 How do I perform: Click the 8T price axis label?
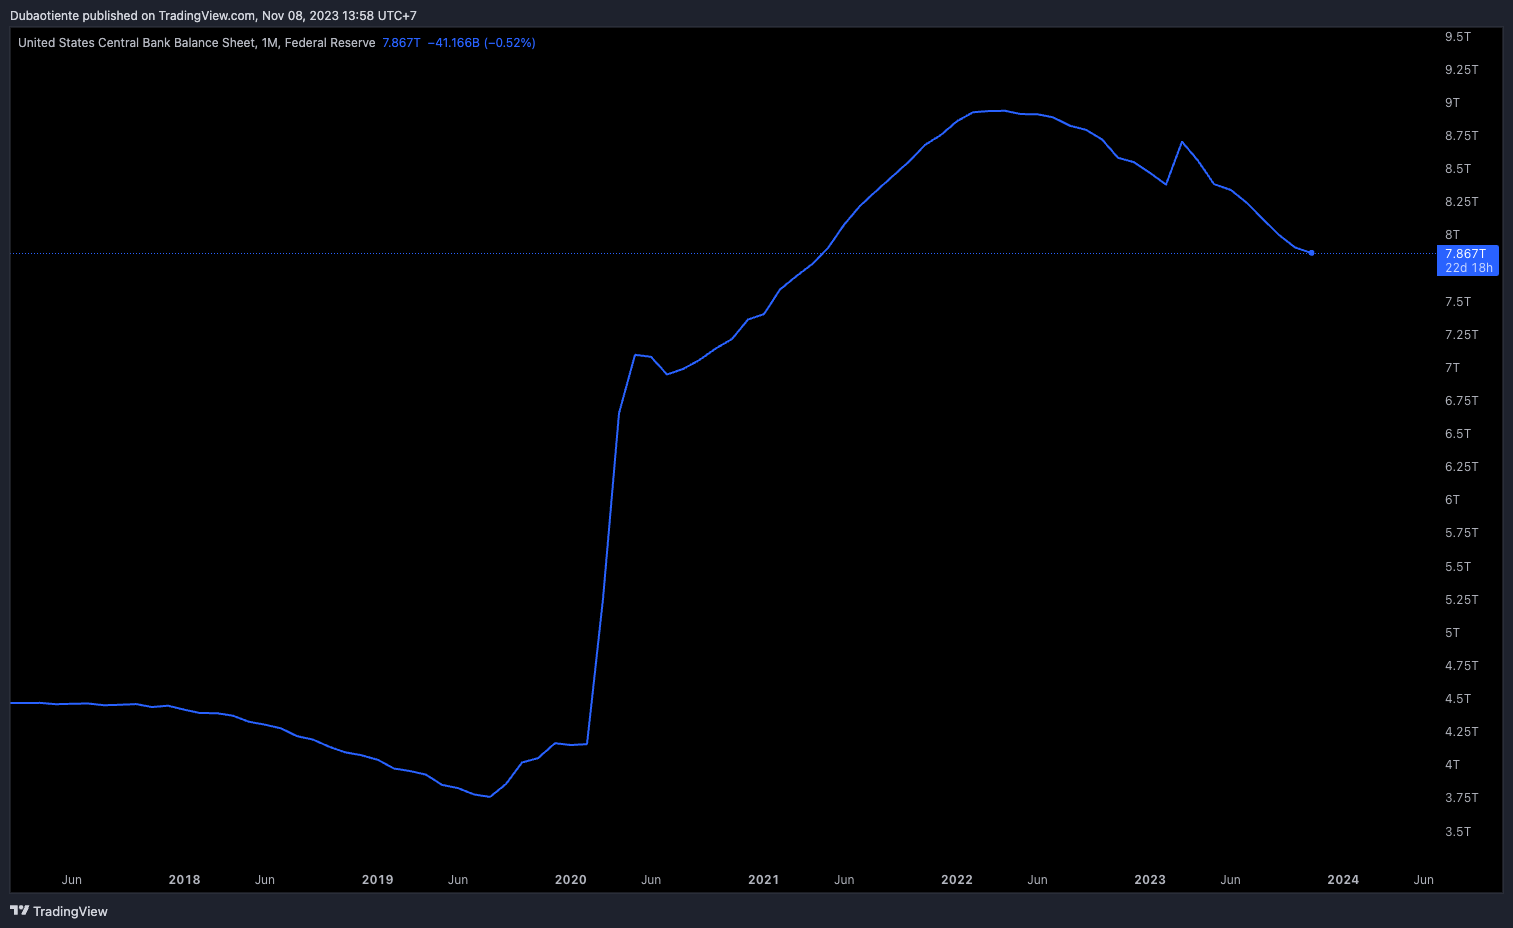tap(1452, 235)
